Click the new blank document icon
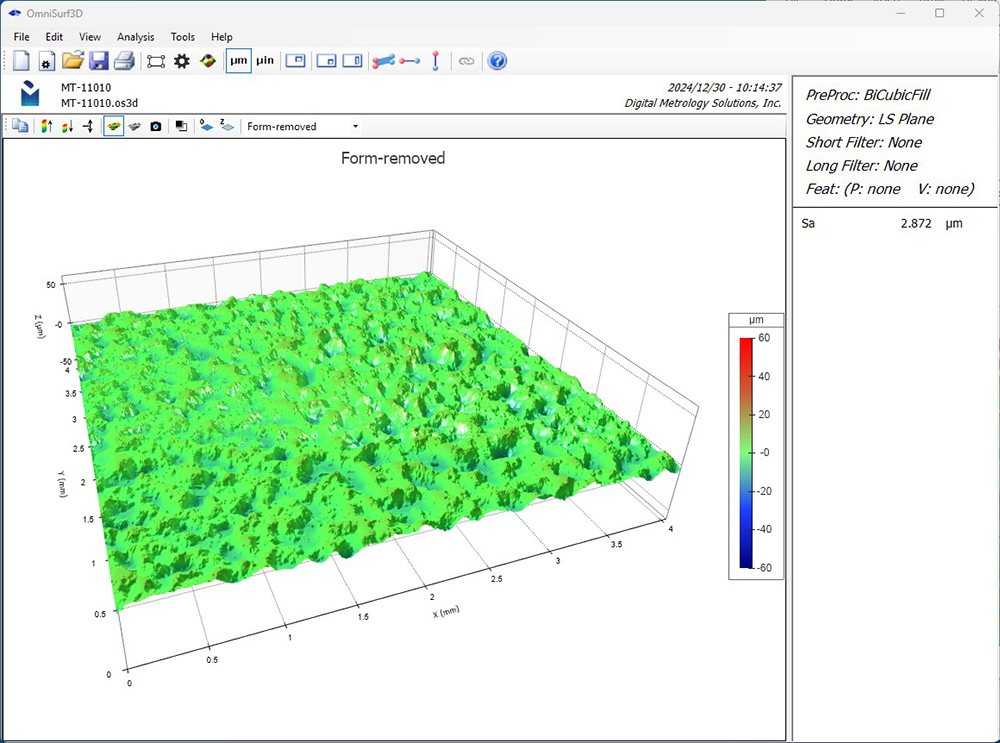 pyautogui.click(x=21, y=61)
